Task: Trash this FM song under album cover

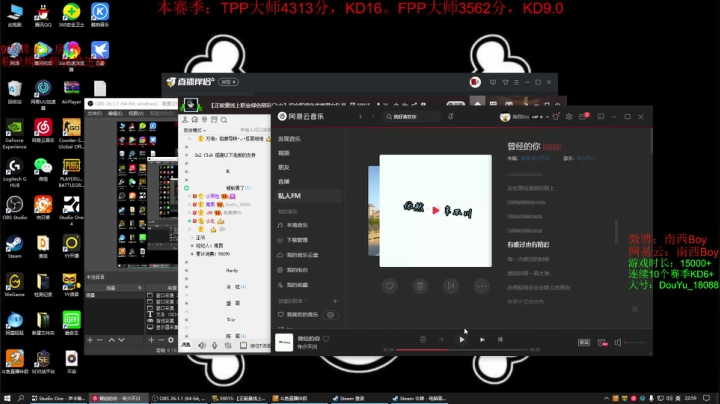Action: click(420, 286)
